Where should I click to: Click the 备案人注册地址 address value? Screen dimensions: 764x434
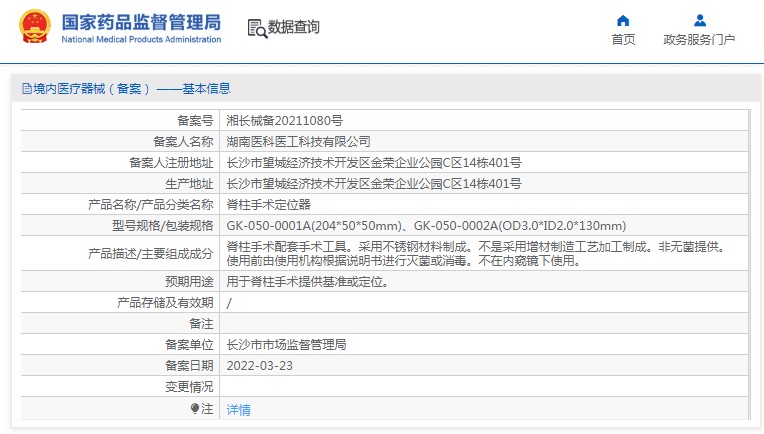click(374, 162)
